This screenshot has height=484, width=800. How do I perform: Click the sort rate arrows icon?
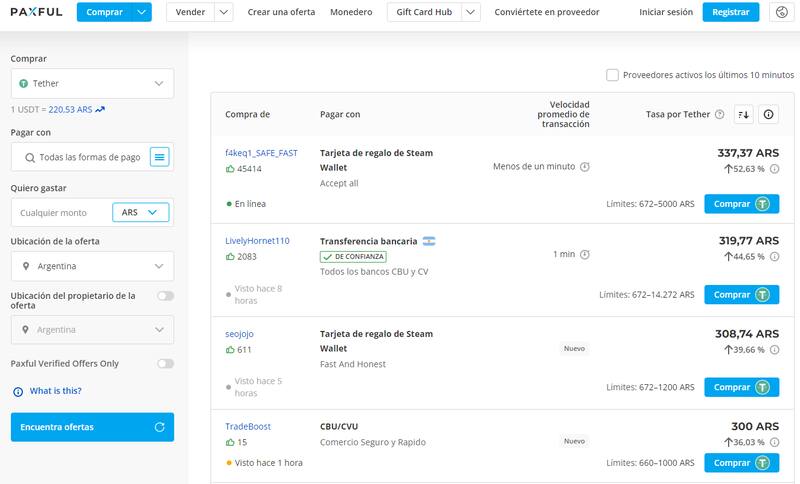743,114
